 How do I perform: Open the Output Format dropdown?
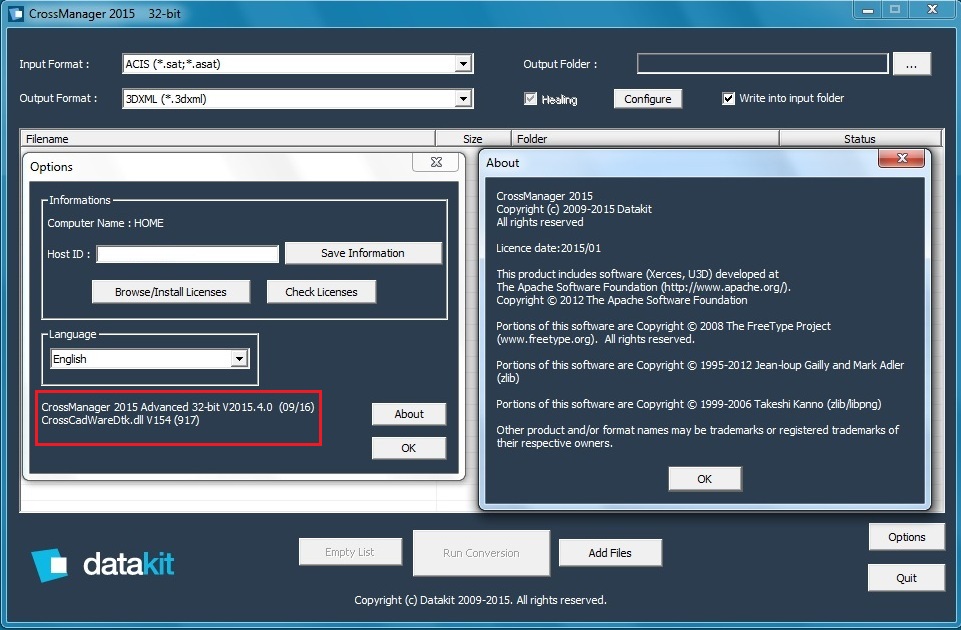463,99
